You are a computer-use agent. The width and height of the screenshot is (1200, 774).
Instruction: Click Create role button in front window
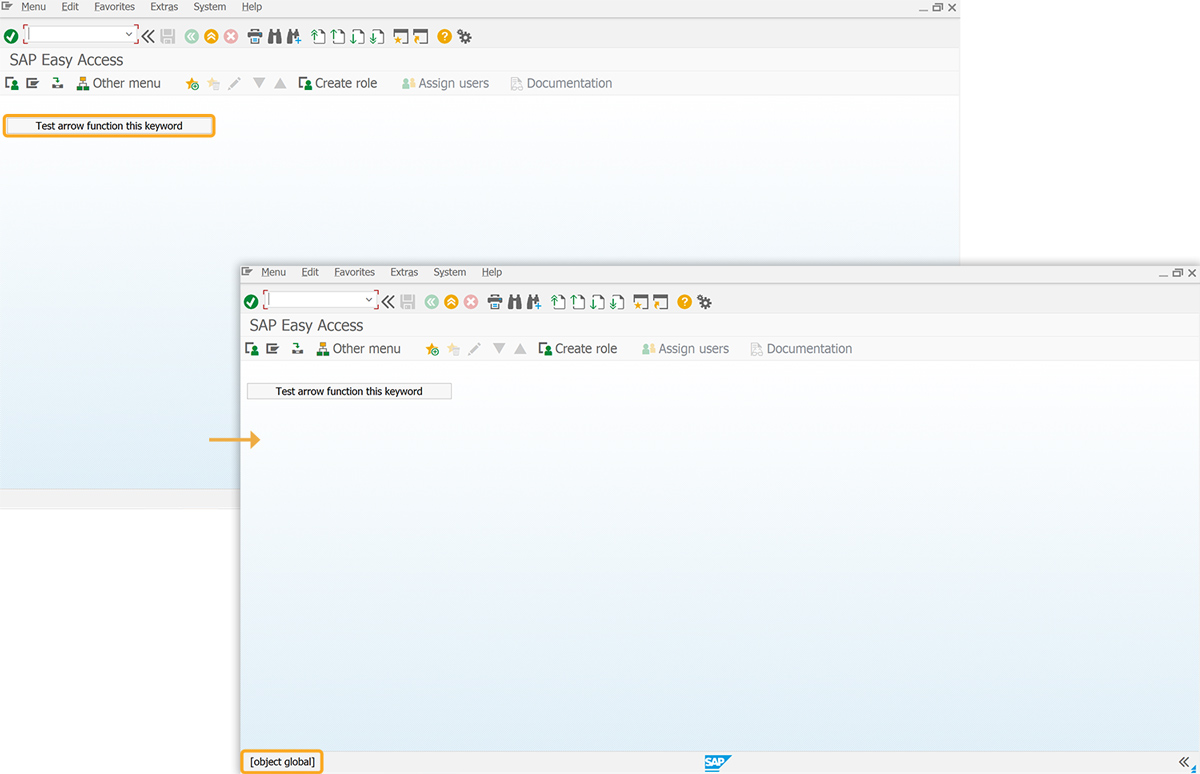(x=577, y=349)
